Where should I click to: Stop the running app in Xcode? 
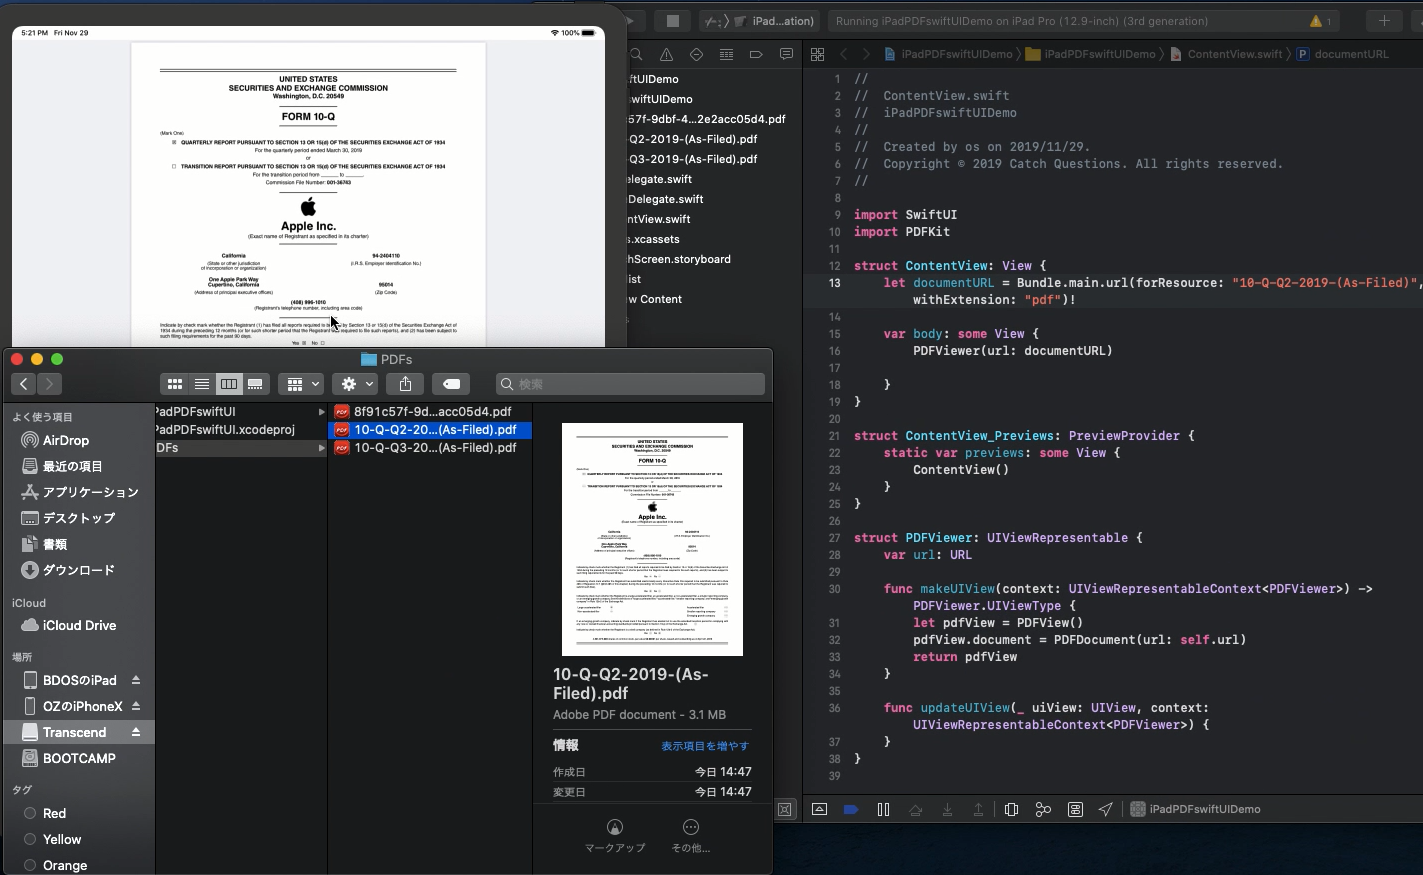[673, 20]
